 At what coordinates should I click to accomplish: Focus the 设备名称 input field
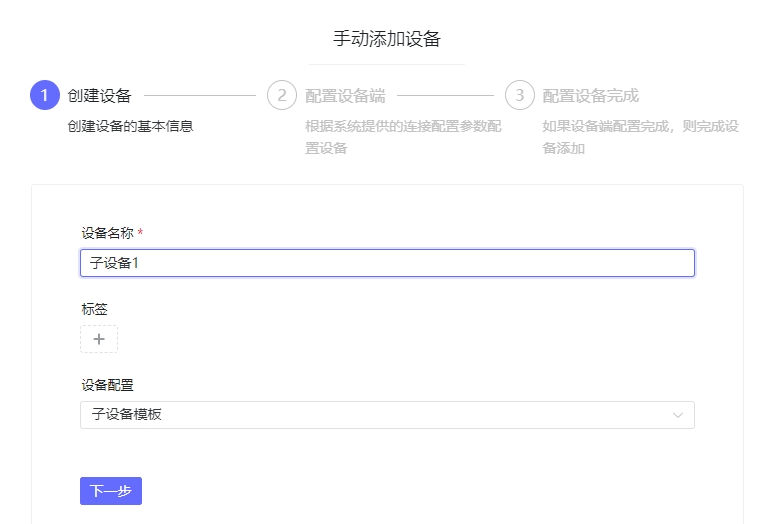[x=387, y=263]
